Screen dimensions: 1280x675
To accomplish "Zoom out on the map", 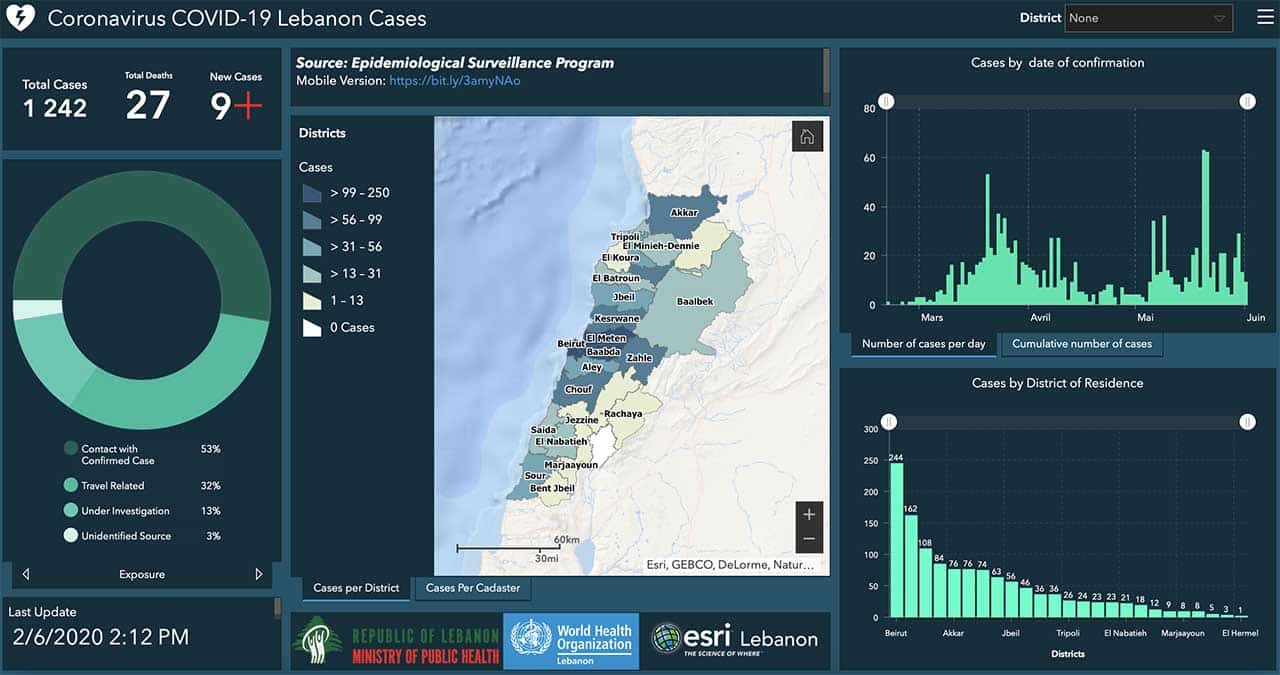I will tap(809, 539).
